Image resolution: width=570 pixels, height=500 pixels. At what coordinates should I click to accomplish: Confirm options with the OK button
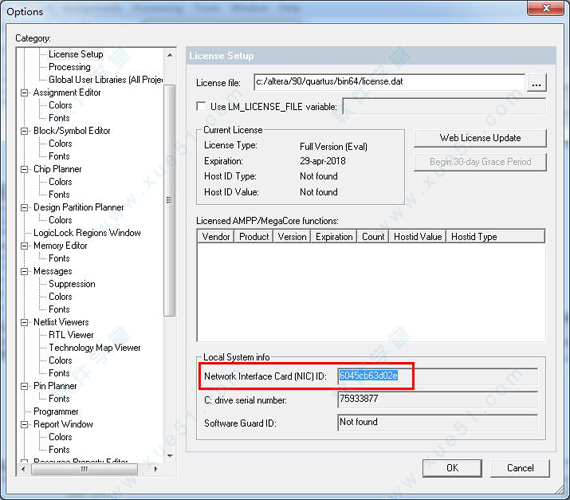click(452, 468)
